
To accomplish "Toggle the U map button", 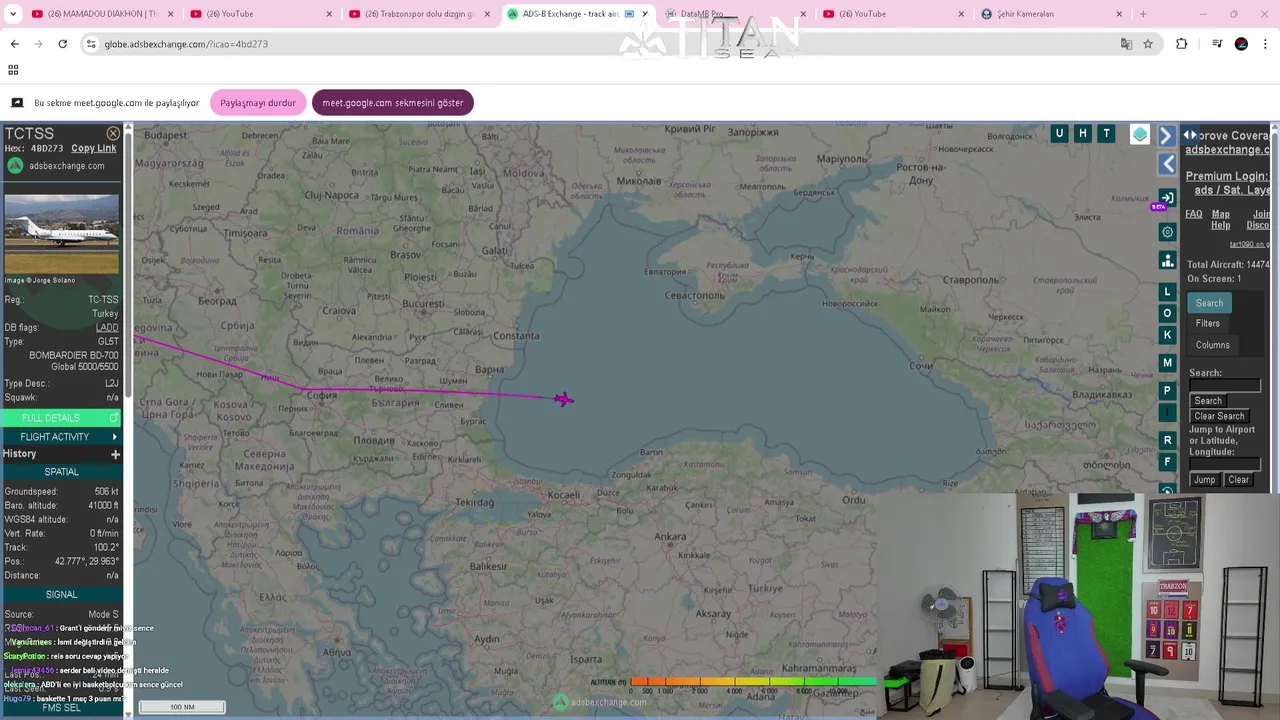I will (x=1059, y=133).
